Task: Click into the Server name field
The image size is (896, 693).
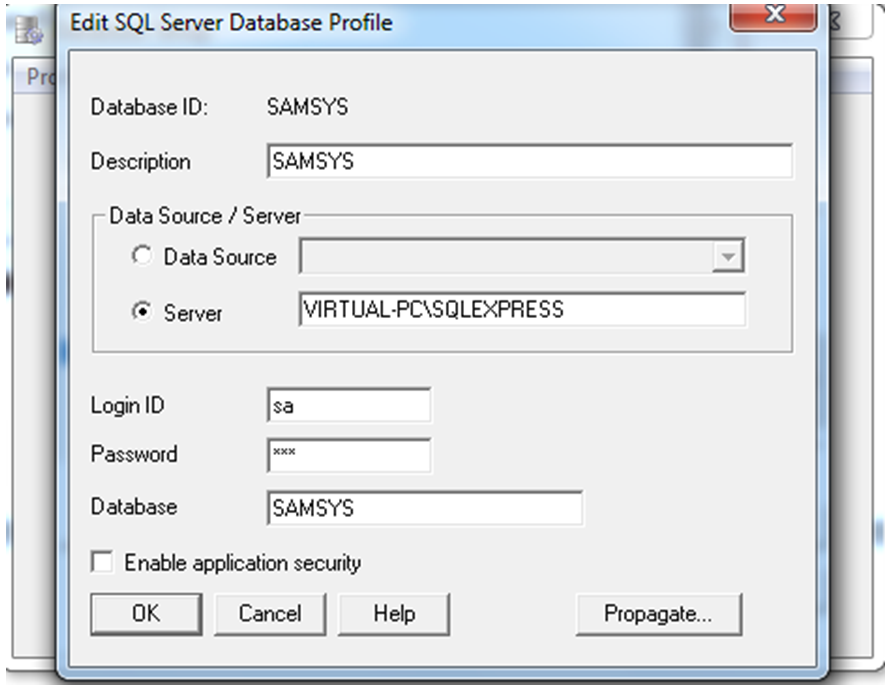Action: click(522, 310)
